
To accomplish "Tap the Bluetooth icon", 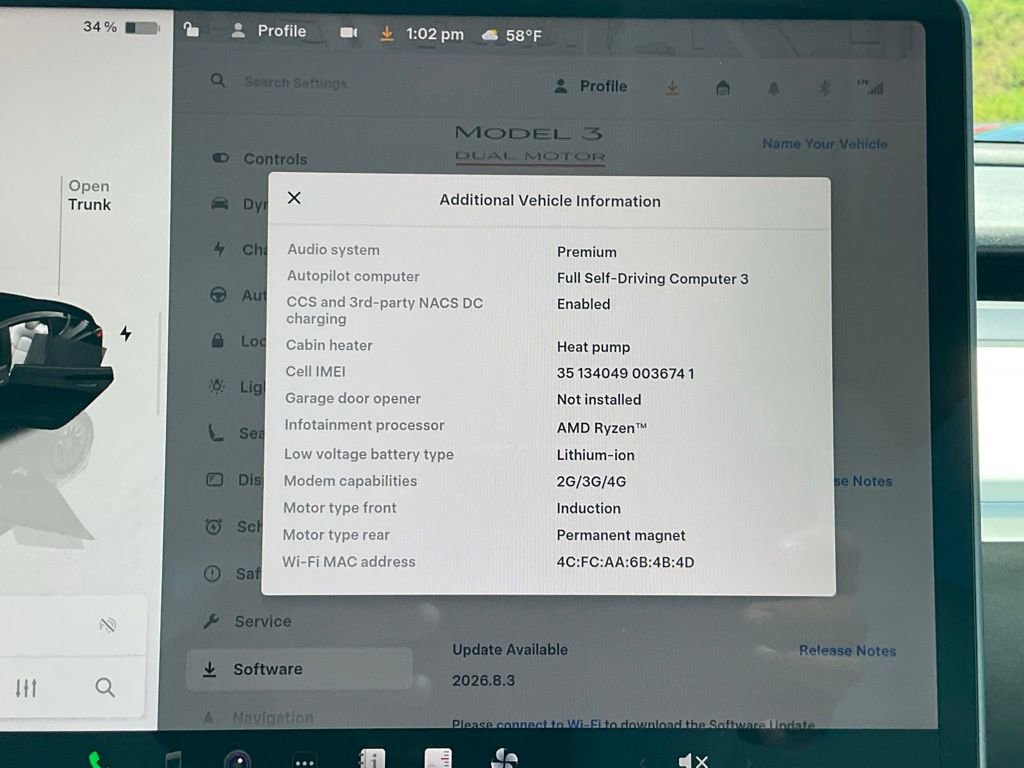I will pyautogui.click(x=824, y=88).
